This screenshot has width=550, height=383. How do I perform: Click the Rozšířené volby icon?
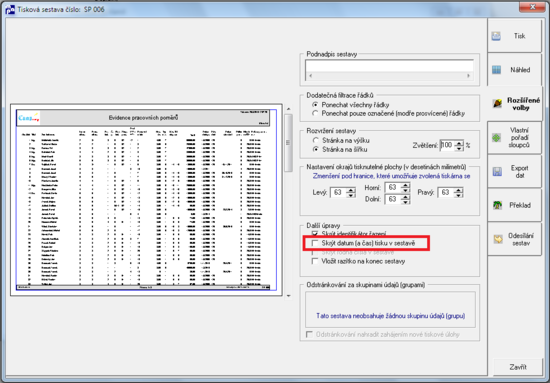click(x=497, y=104)
